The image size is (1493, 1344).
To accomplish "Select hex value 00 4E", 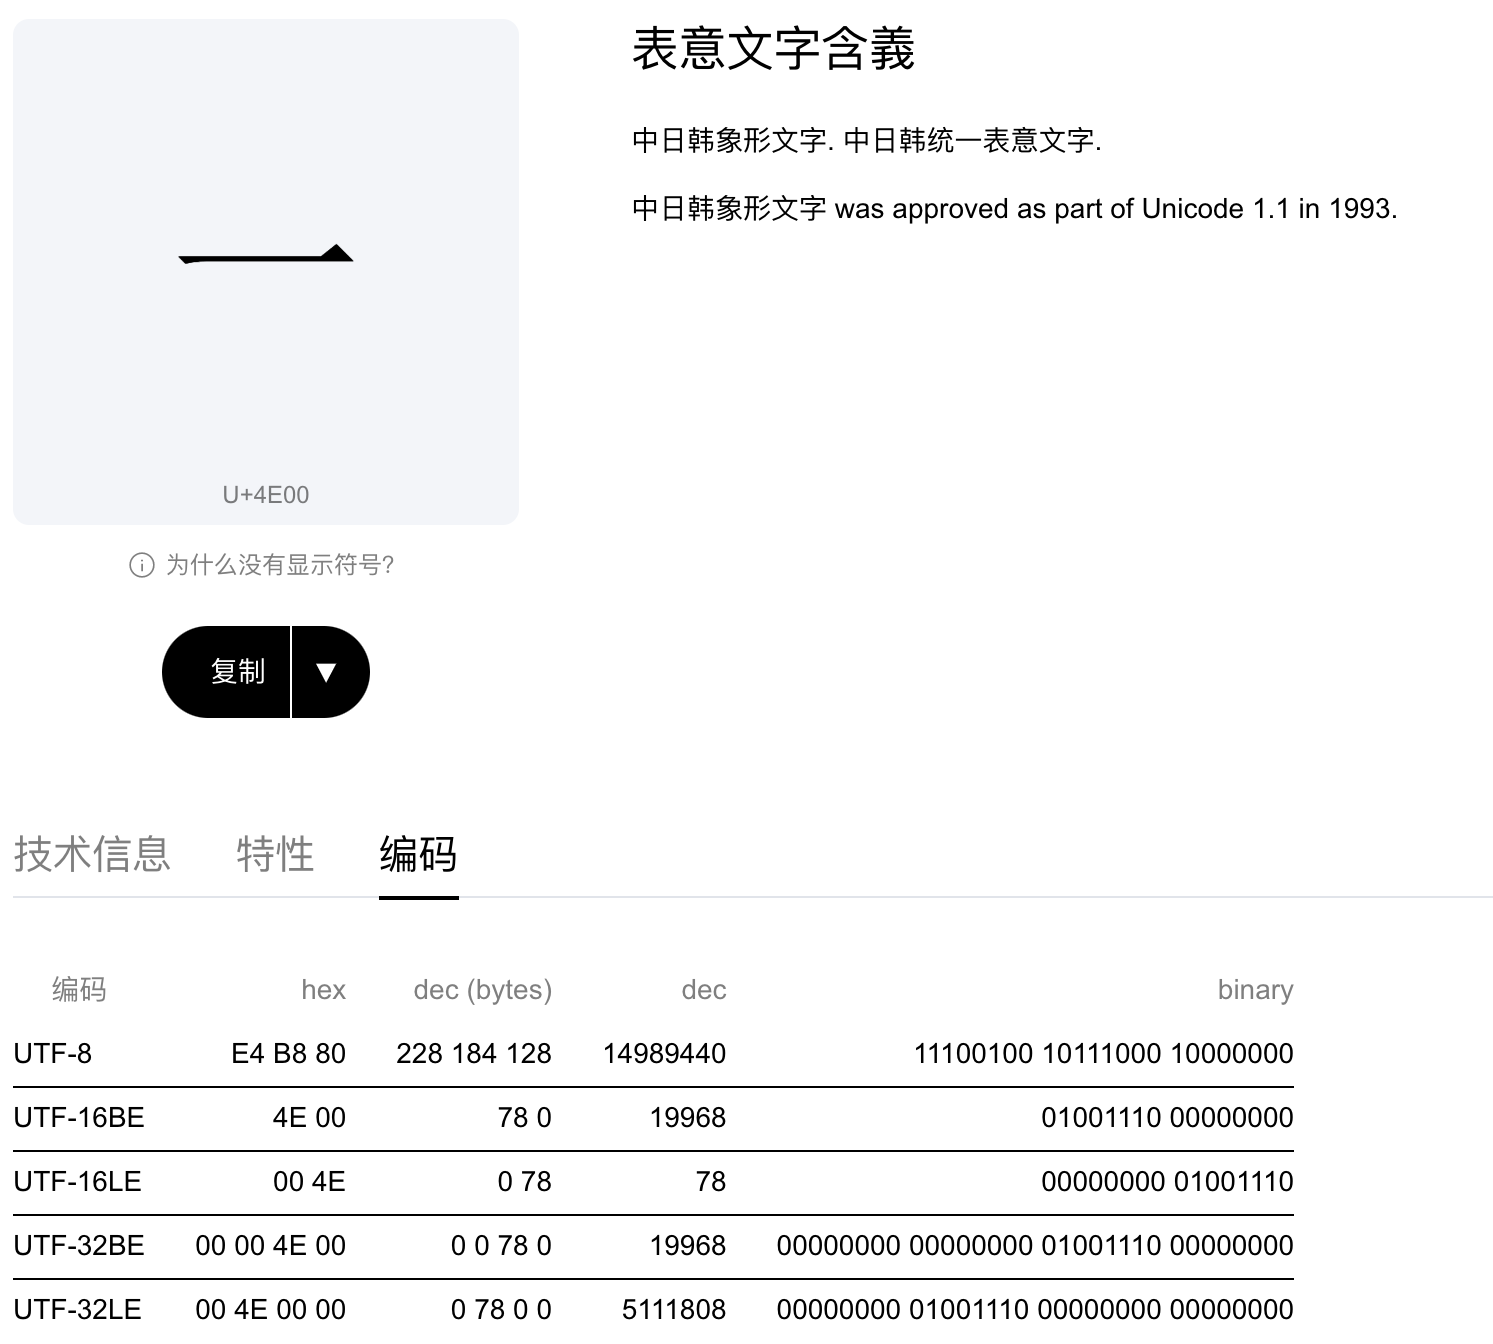I will point(309,1182).
